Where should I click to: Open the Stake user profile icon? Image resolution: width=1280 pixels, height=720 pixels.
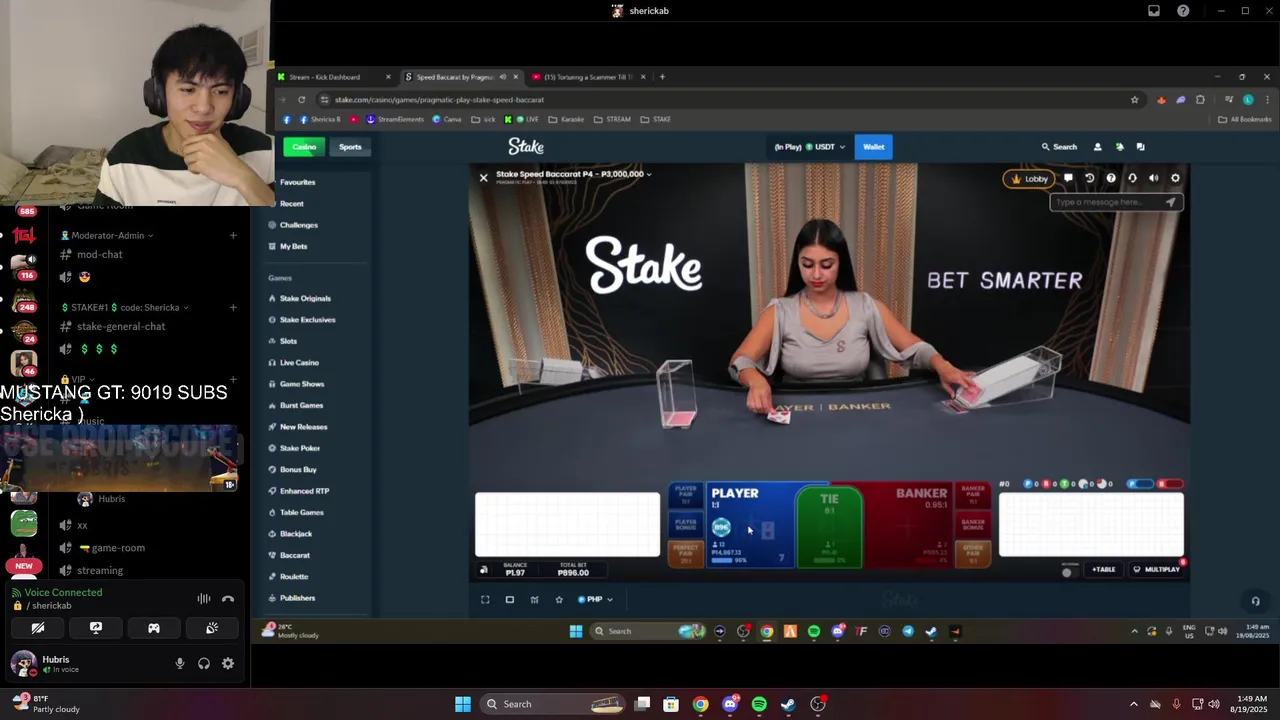1097,147
